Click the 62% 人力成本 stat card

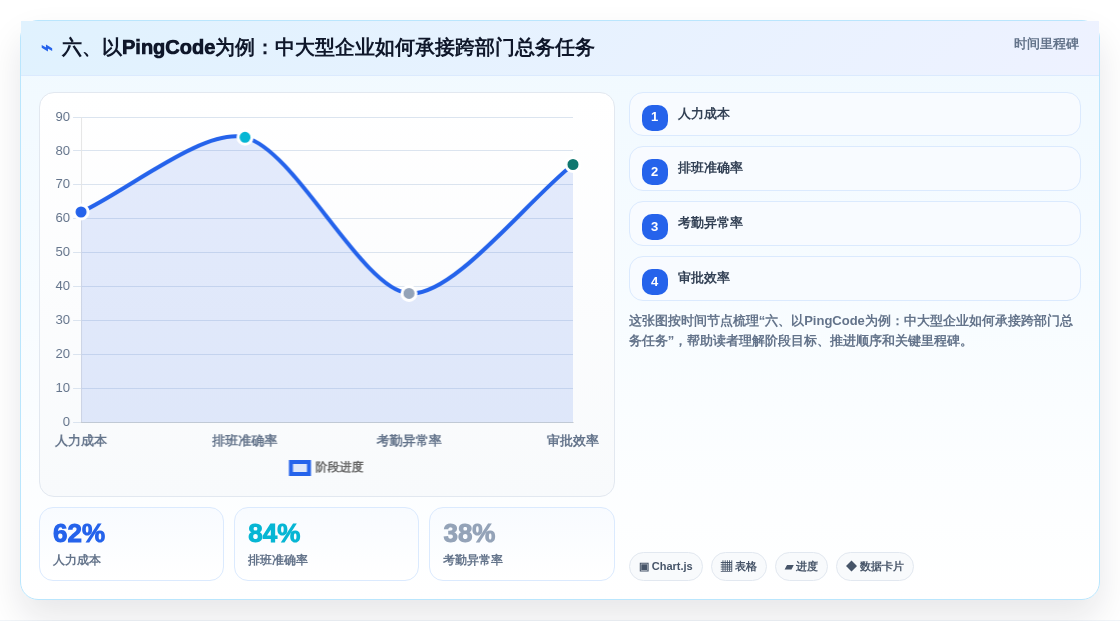[x=131, y=544]
